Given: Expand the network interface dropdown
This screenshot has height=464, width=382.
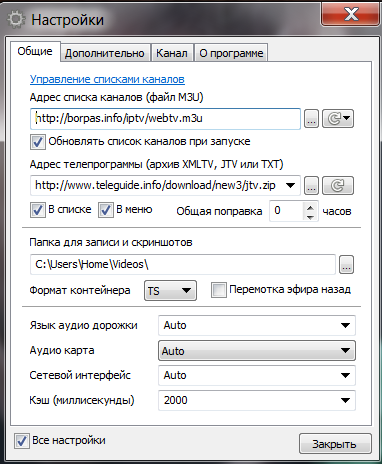Looking at the screenshot, I should 257,375.
